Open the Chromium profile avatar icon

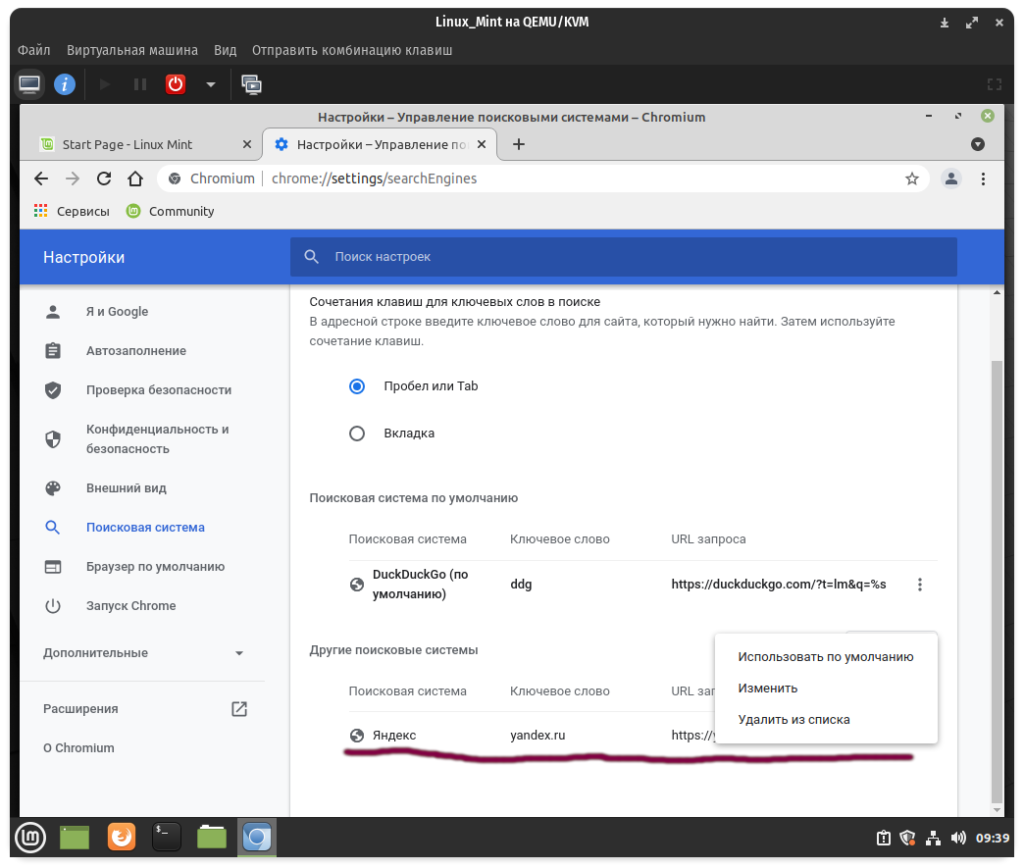click(x=951, y=179)
